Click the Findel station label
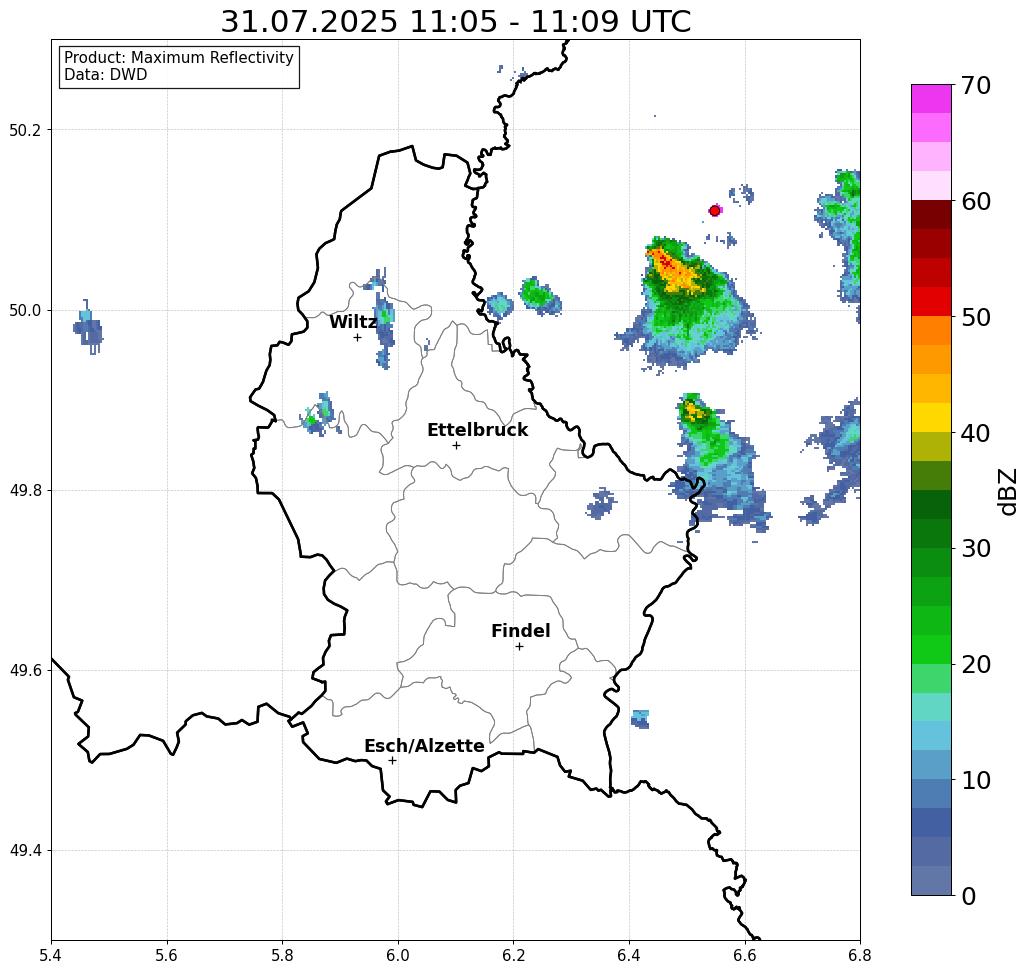 (520, 631)
